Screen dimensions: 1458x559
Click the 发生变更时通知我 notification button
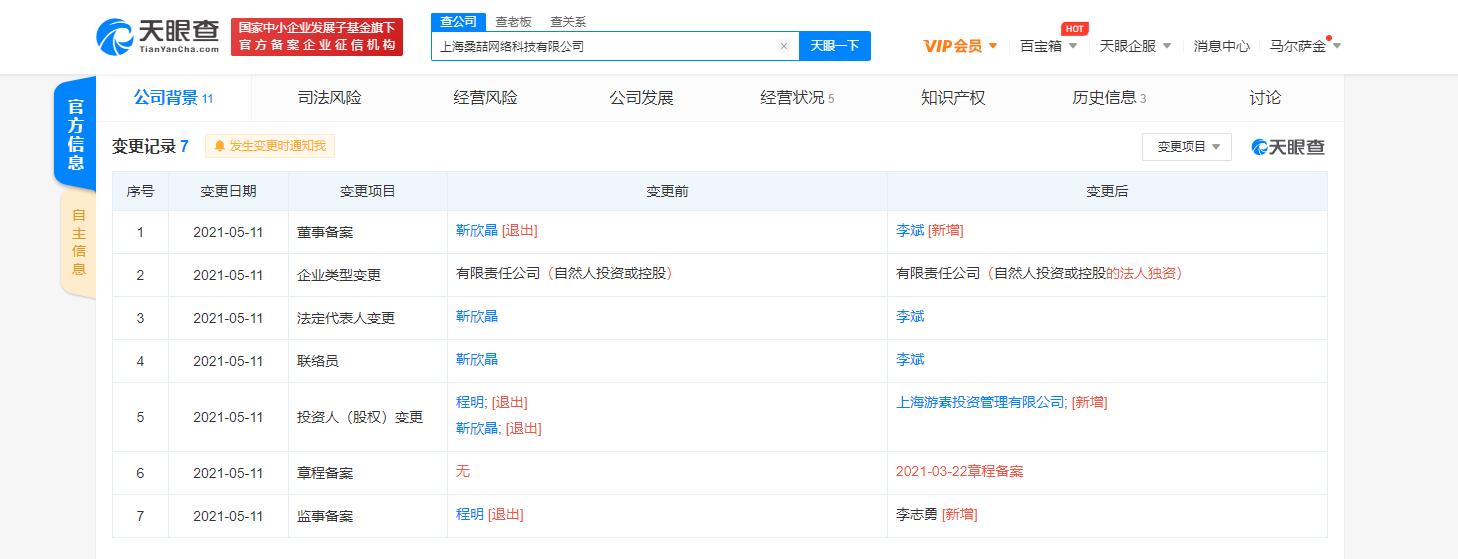270,146
